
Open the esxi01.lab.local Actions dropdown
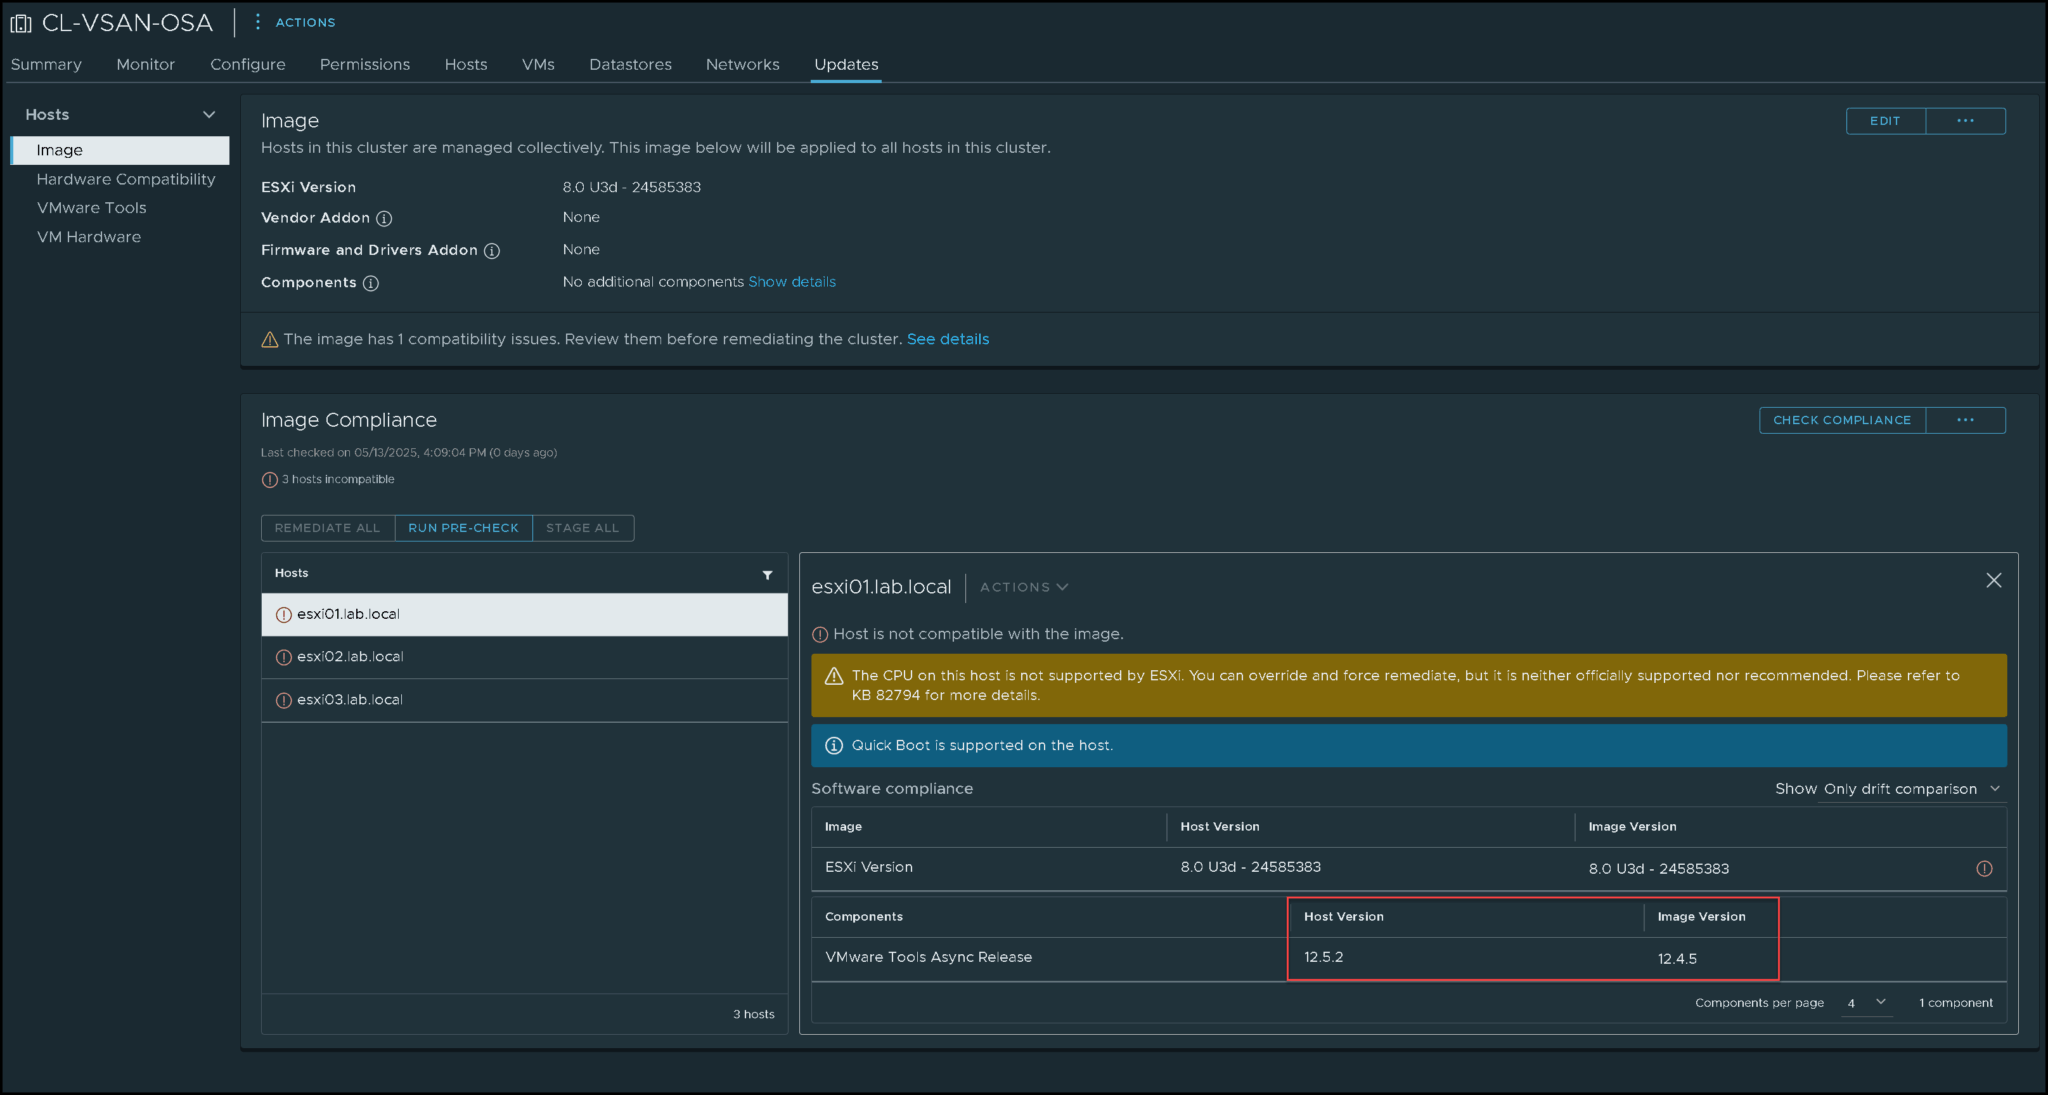tap(1023, 587)
